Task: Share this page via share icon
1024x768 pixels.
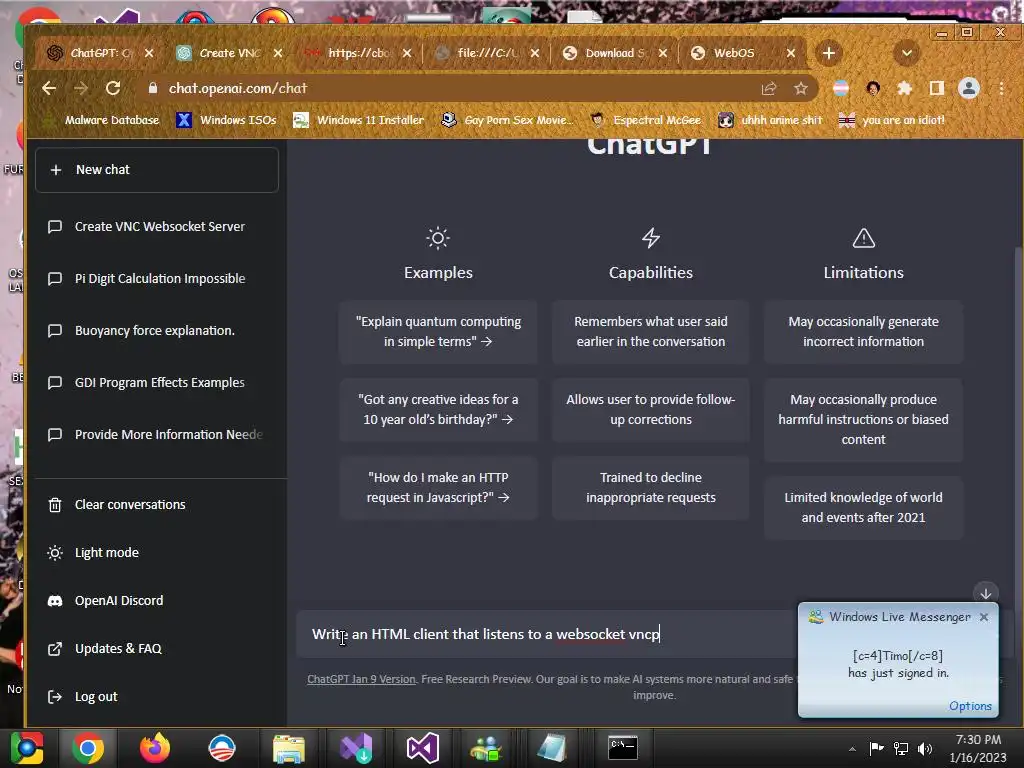Action: [x=769, y=88]
